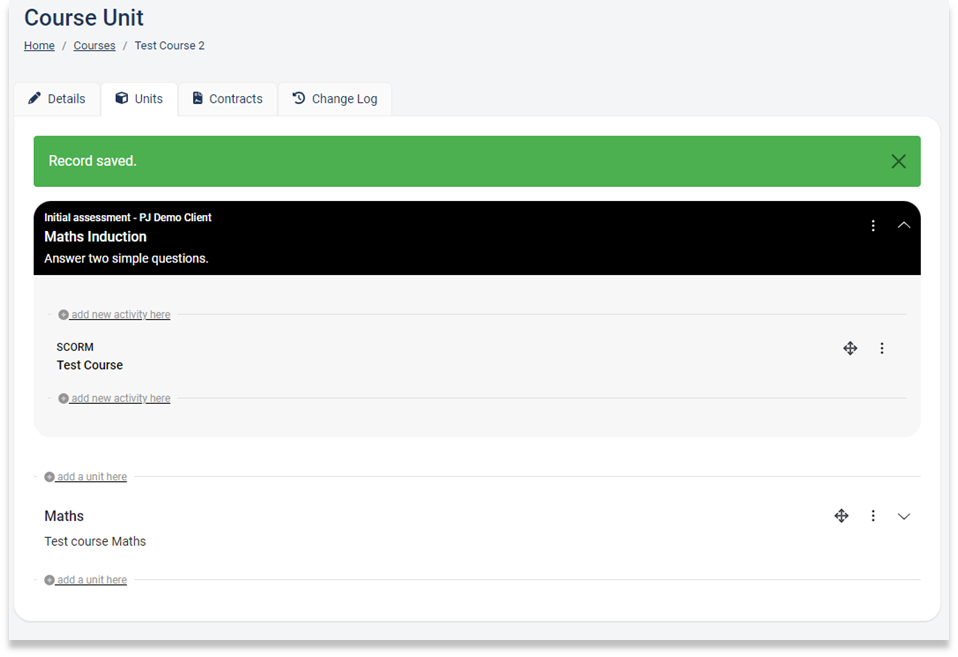This screenshot has height=657, width=958.
Task: Click the SCORM activity type label
Action: [x=75, y=347]
